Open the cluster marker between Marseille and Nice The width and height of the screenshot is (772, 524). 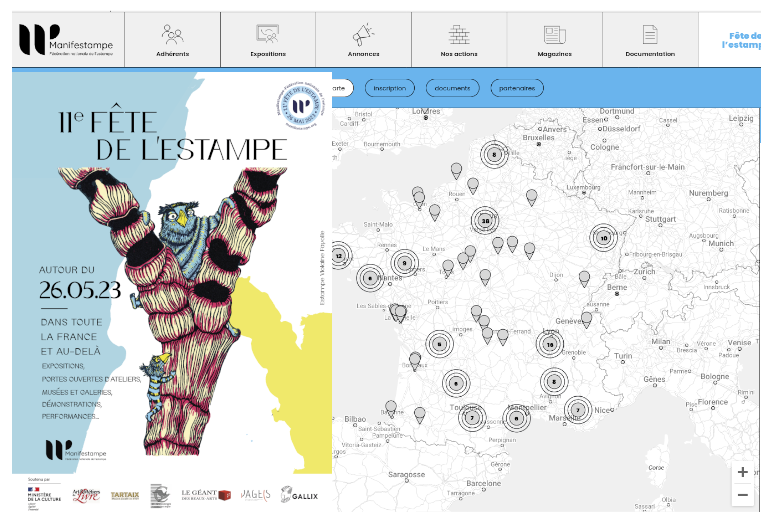point(578,410)
